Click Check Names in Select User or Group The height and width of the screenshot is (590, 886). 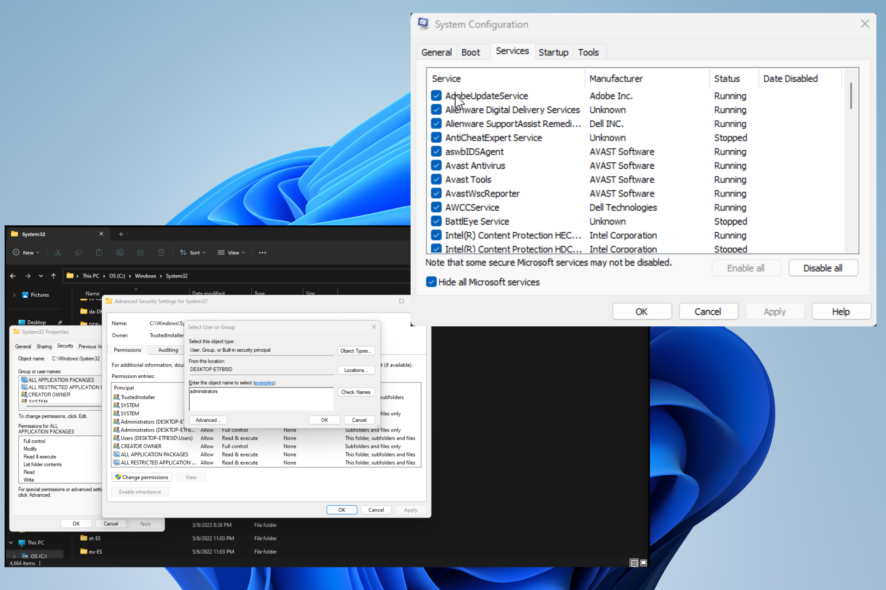pyautogui.click(x=355, y=392)
